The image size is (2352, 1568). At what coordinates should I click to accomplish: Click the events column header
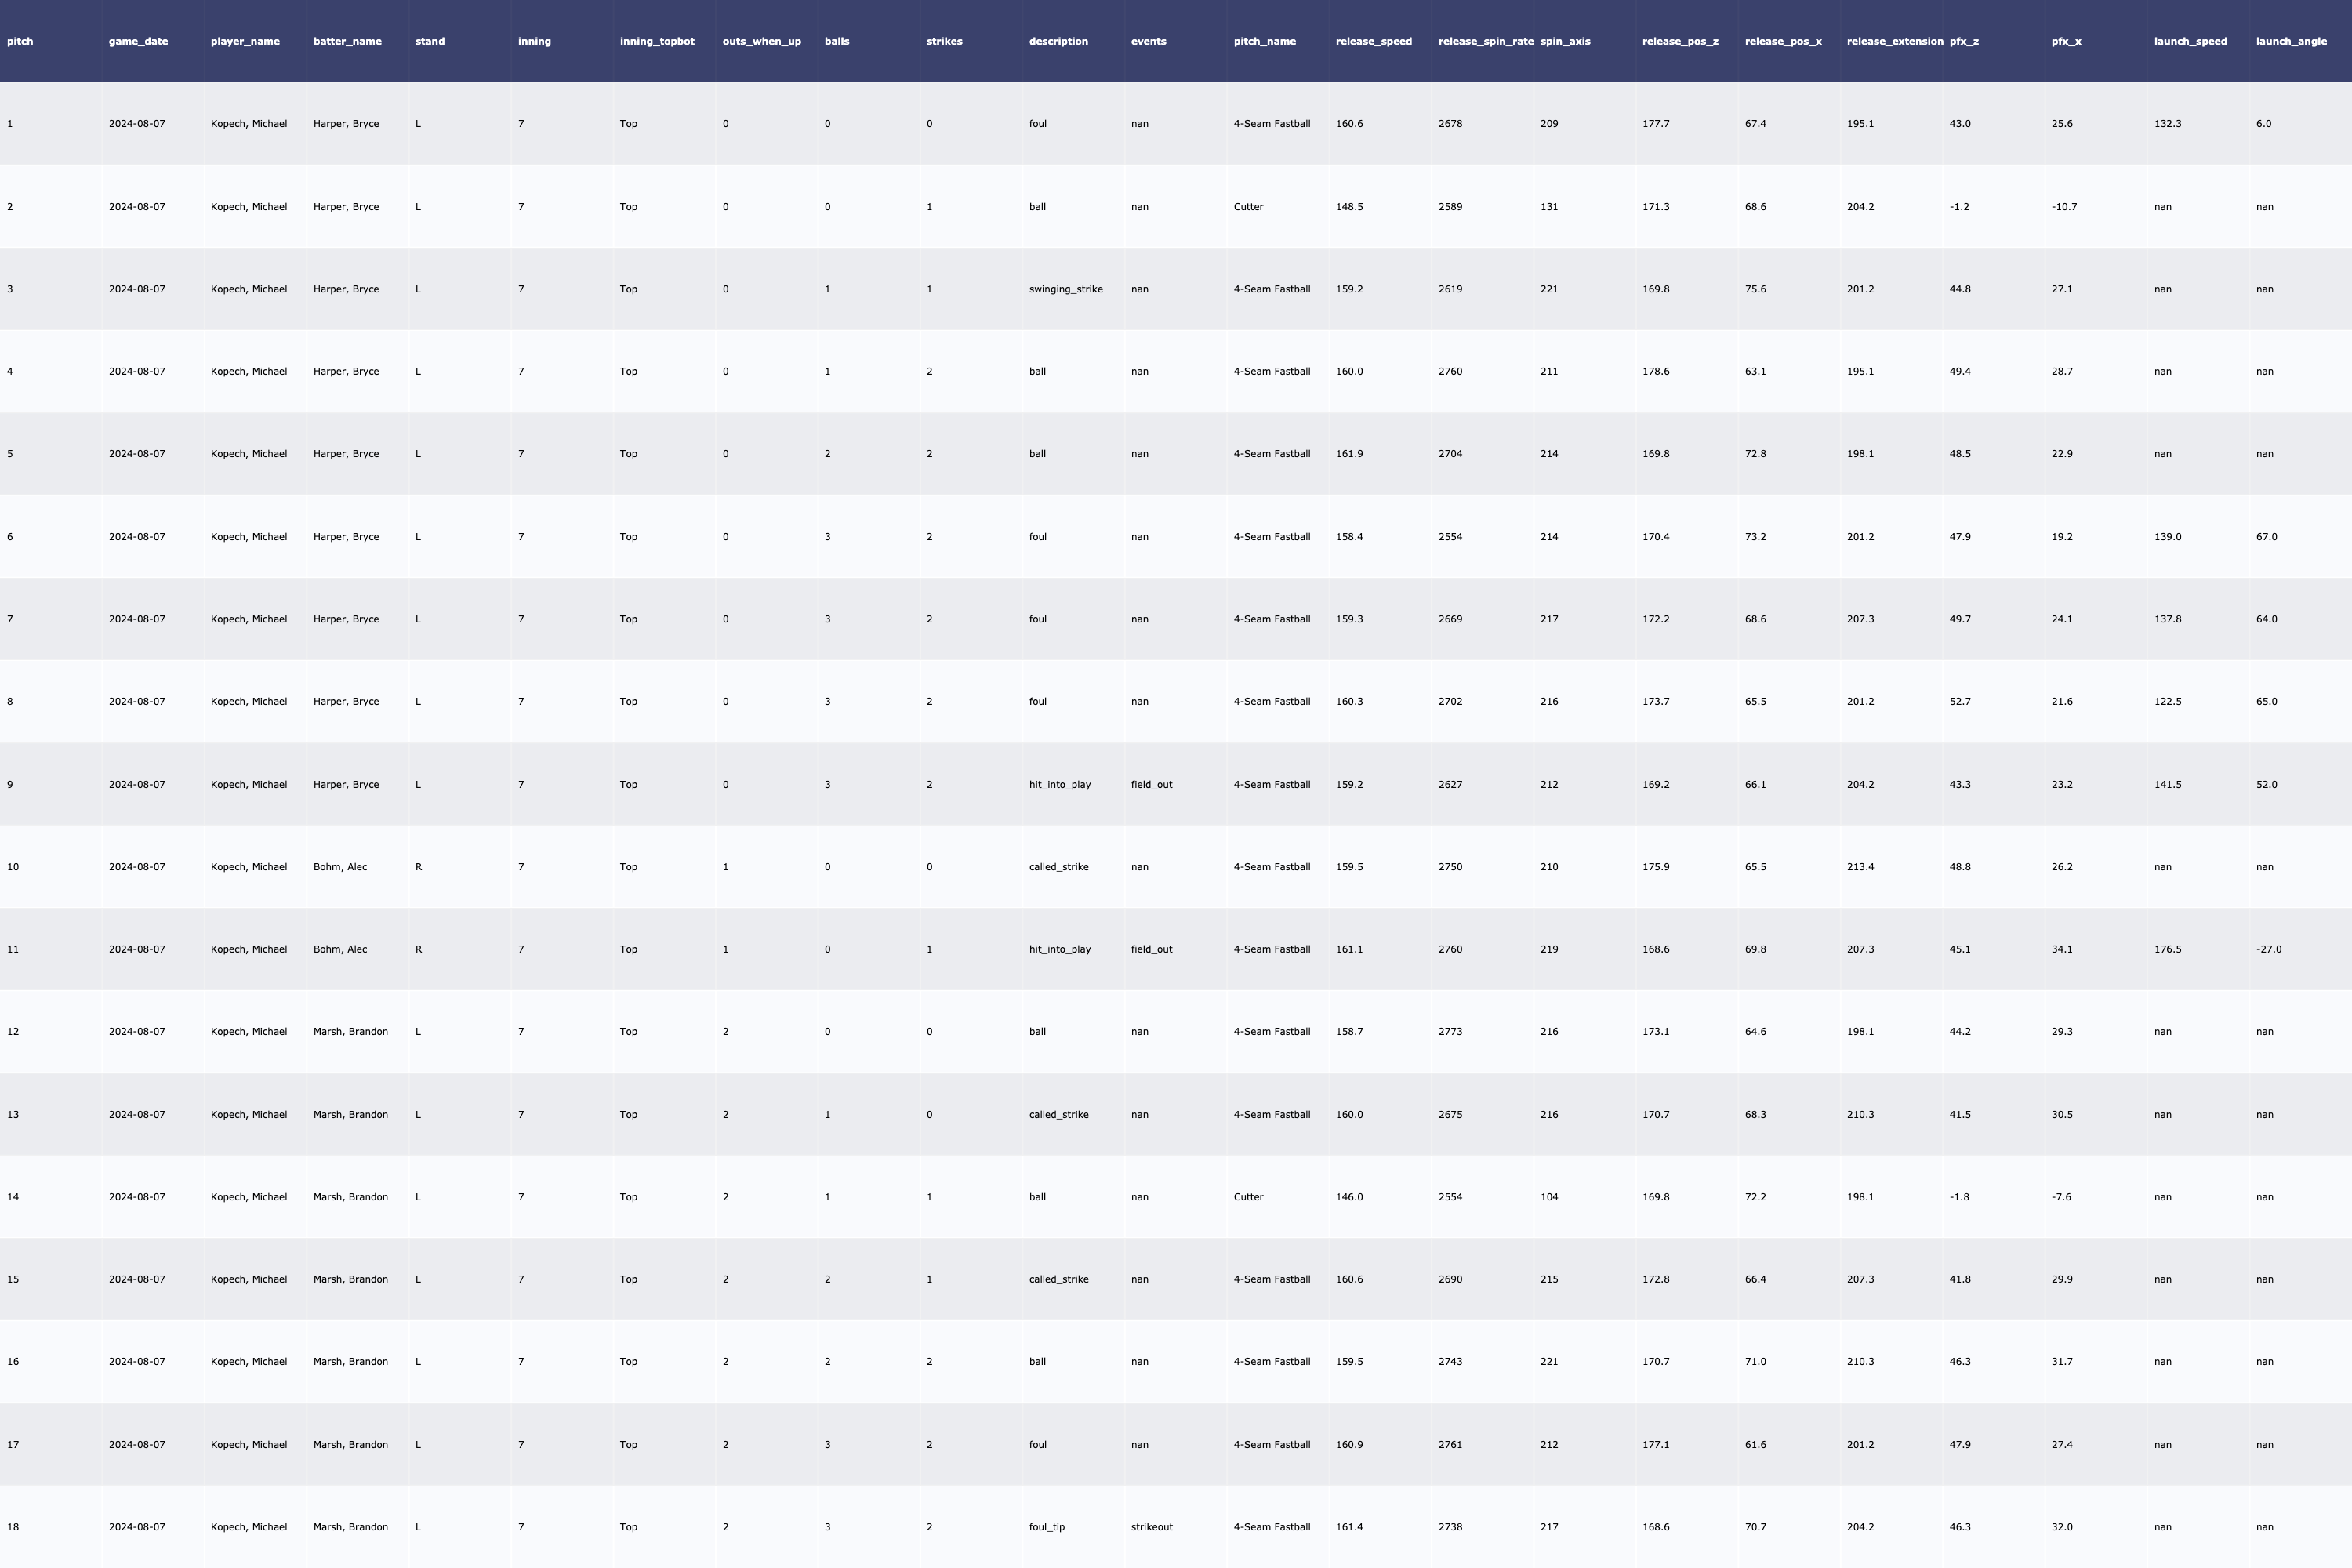click(1148, 41)
